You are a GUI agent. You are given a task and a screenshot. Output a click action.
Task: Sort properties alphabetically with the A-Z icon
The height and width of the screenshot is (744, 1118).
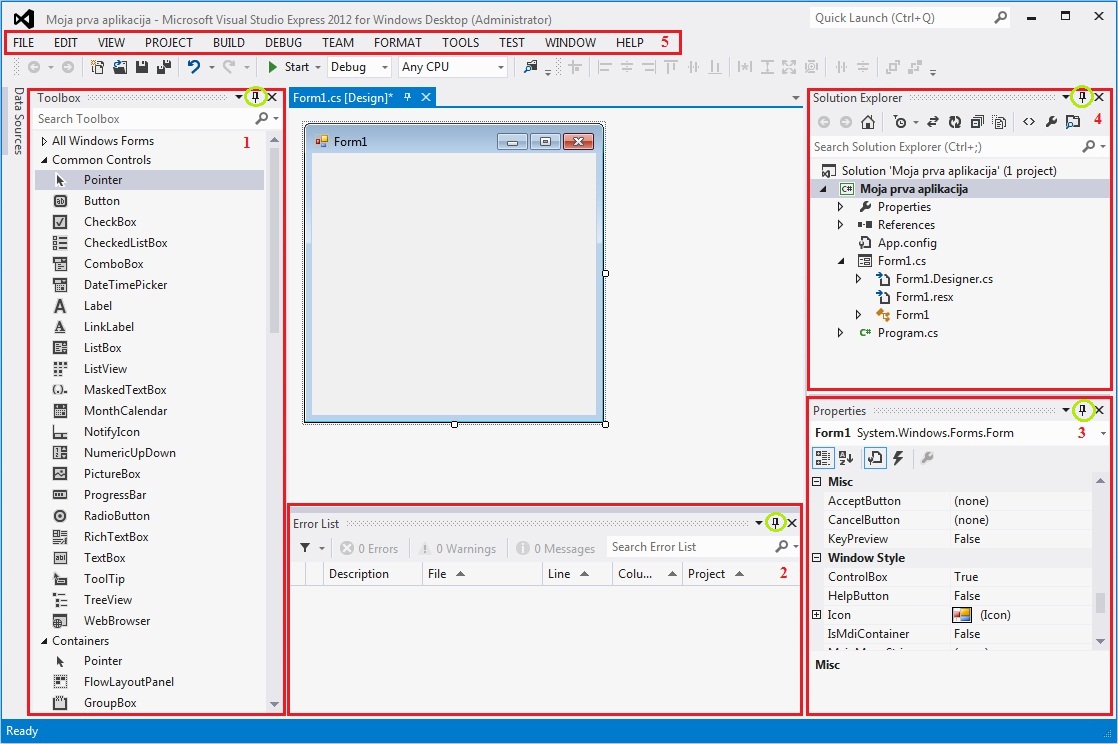pyautogui.click(x=846, y=458)
